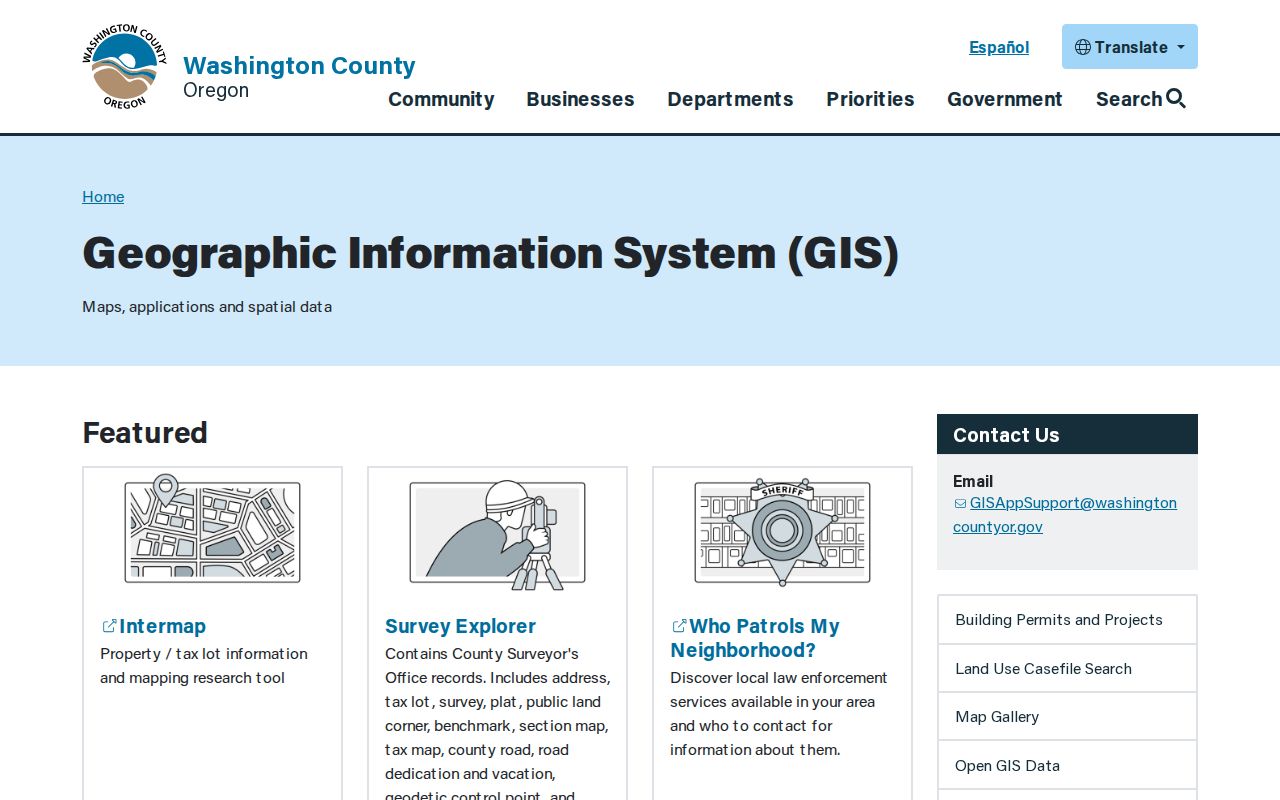Open the Departments menu
The width and height of the screenshot is (1280, 800).
(x=730, y=99)
